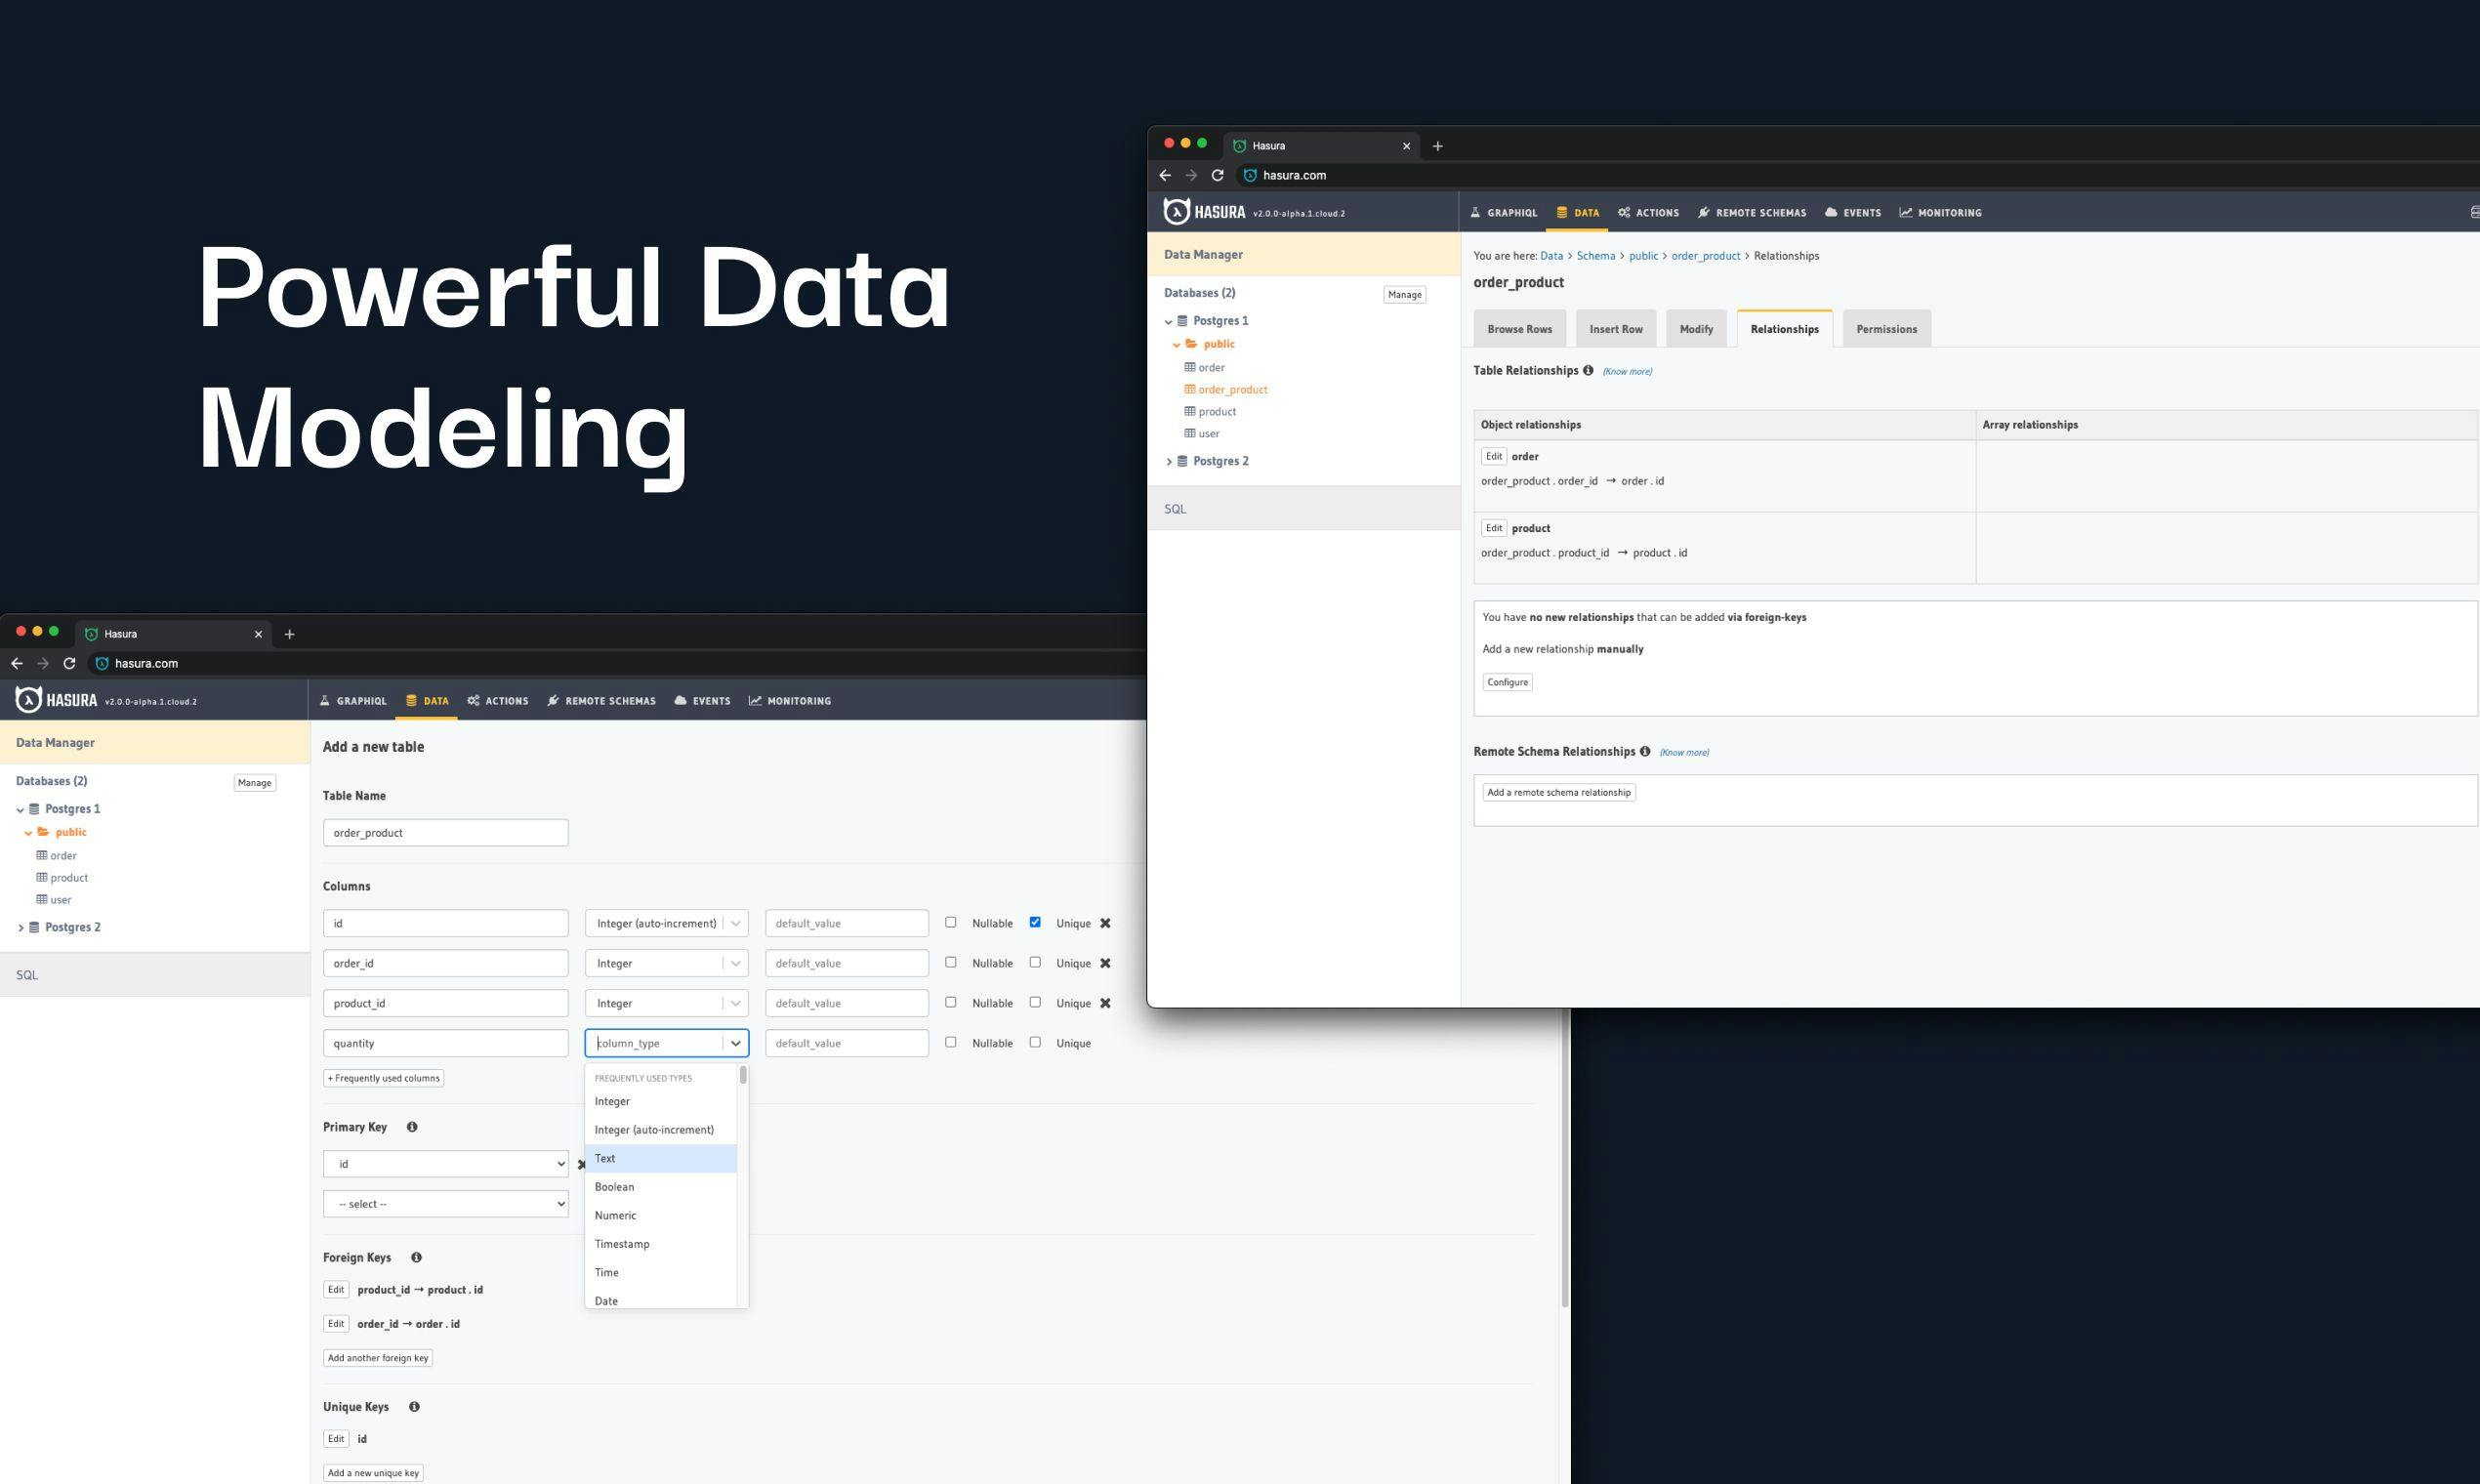The width and height of the screenshot is (2480, 1484).
Task: Click the back arrow in the Add-a-new-table browser window
Action: 17,663
